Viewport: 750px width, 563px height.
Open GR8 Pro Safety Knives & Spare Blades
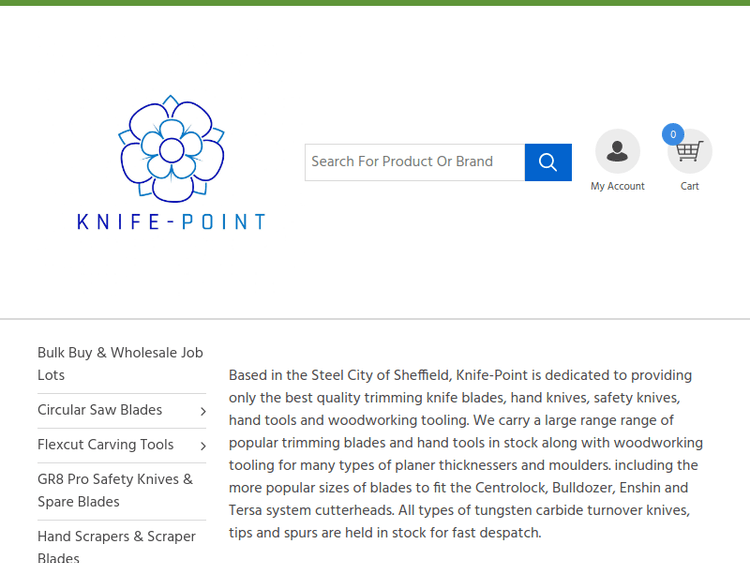pyautogui.click(x=115, y=490)
